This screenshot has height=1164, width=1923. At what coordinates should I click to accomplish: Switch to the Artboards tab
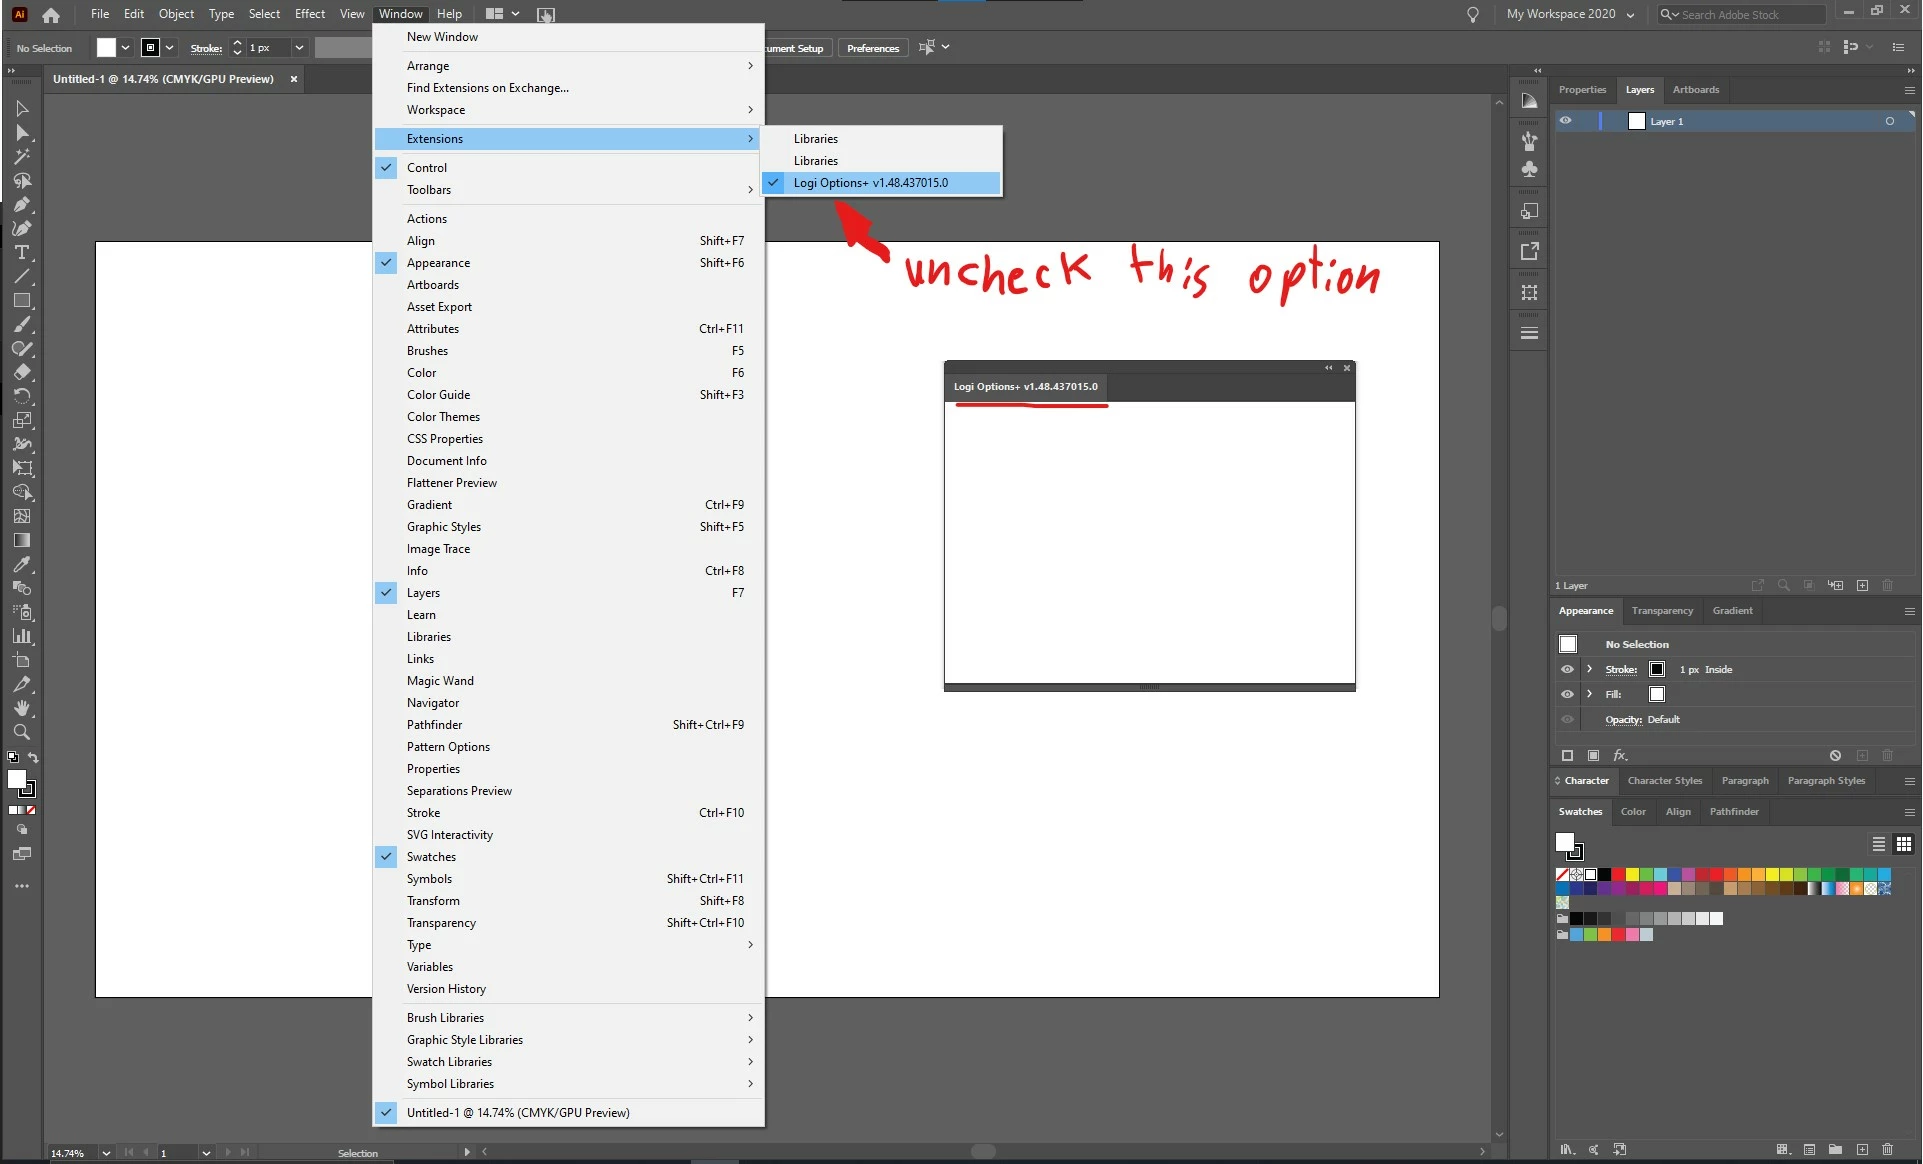[x=1695, y=90]
